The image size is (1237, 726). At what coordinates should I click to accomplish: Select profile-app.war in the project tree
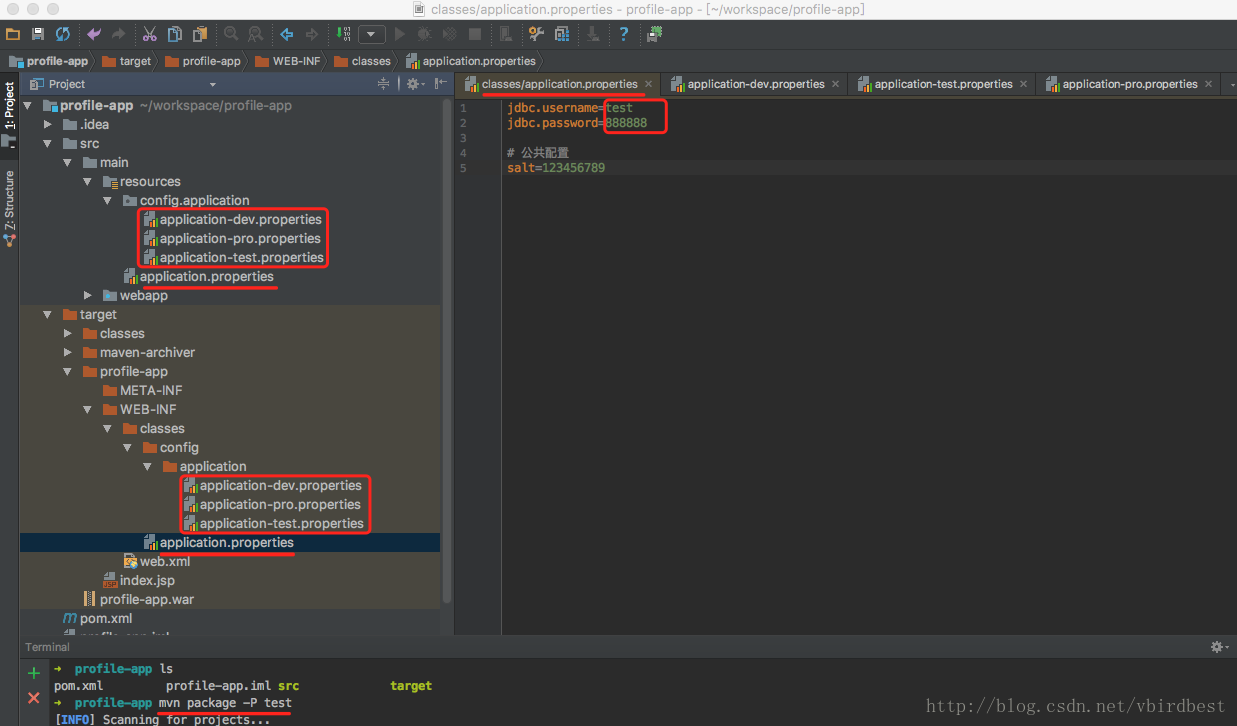(138, 600)
